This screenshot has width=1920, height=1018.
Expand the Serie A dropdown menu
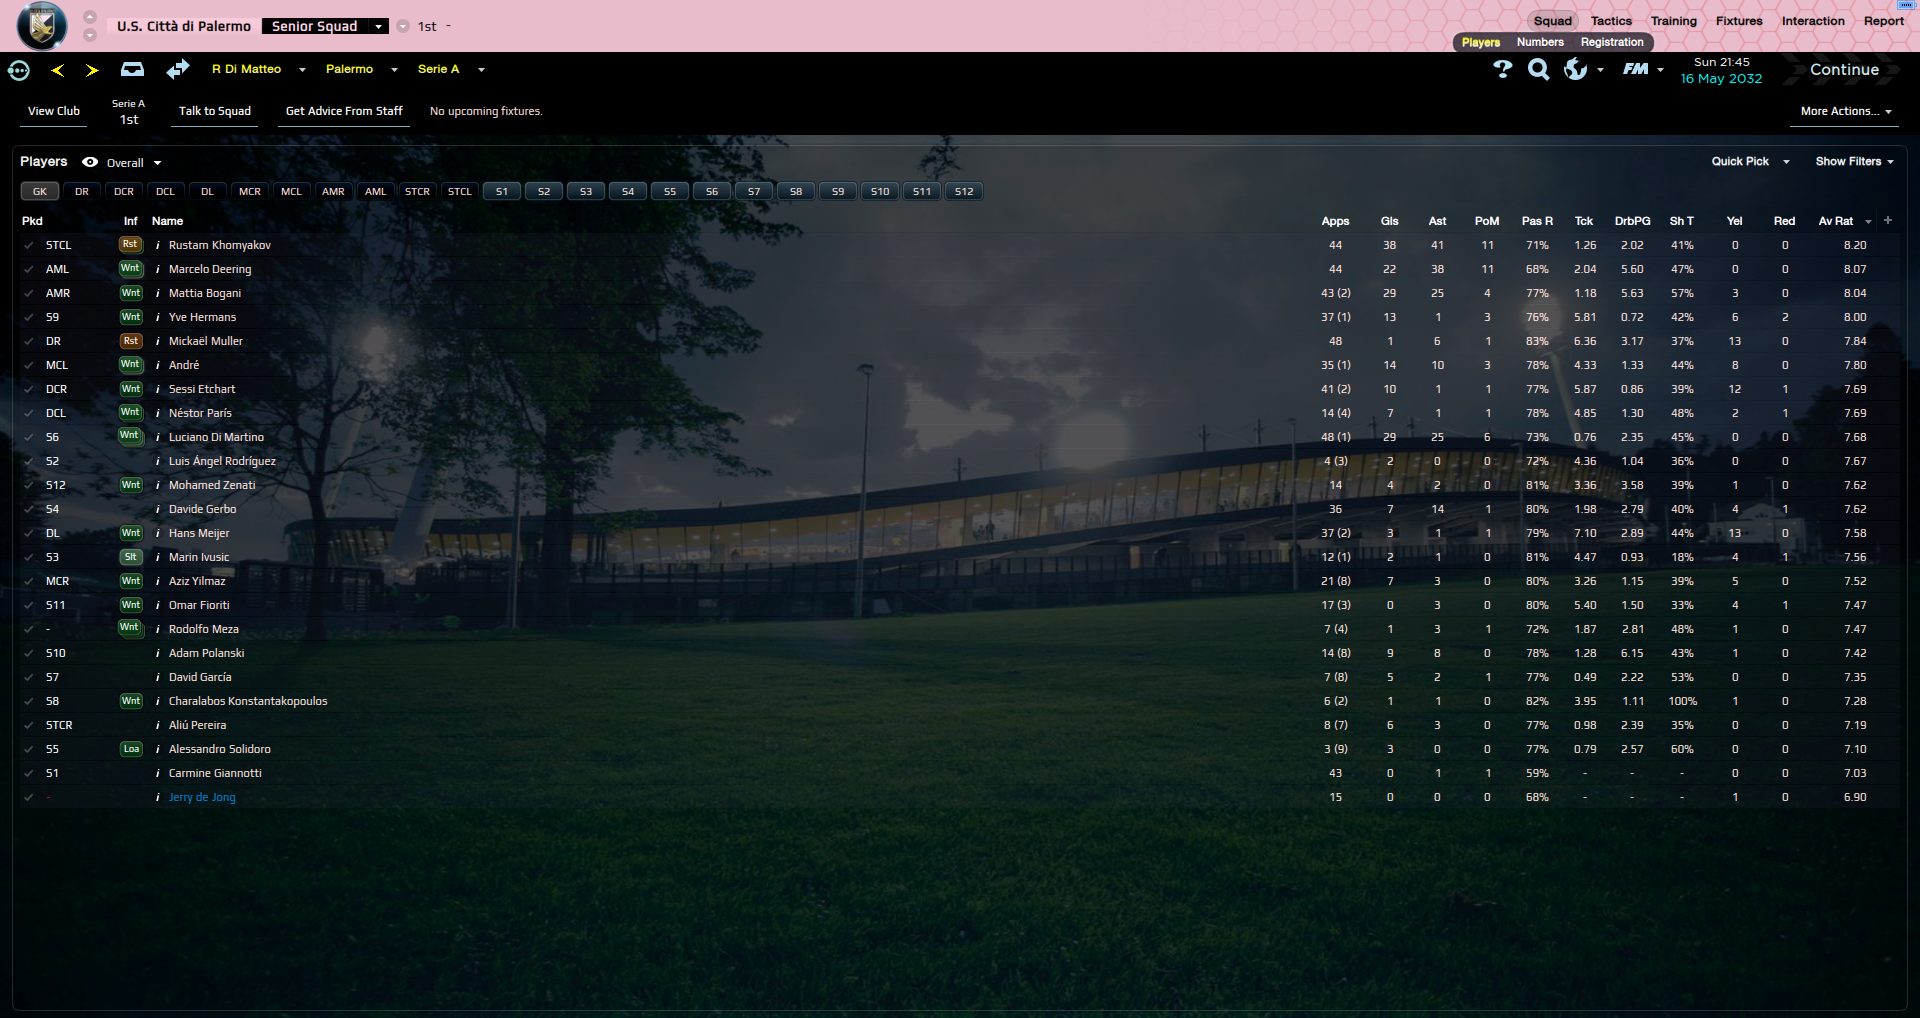(481, 70)
